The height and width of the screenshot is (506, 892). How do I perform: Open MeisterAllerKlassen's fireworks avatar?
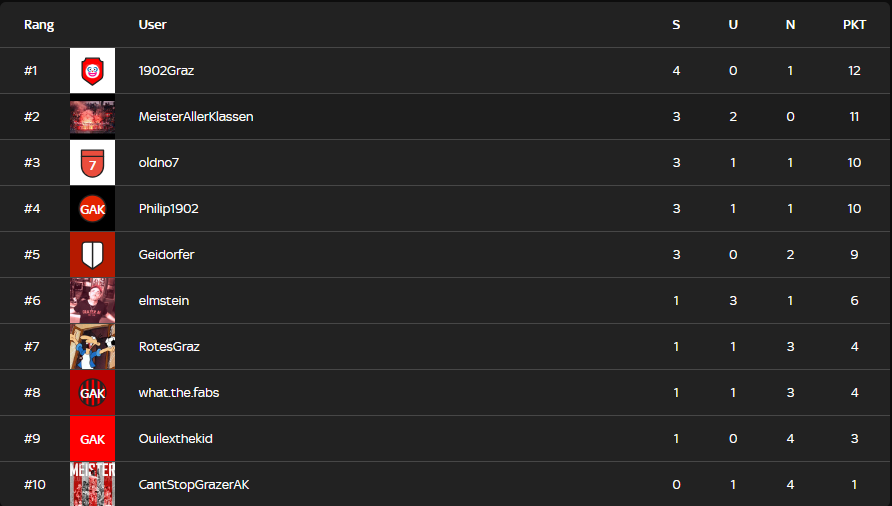point(92,117)
